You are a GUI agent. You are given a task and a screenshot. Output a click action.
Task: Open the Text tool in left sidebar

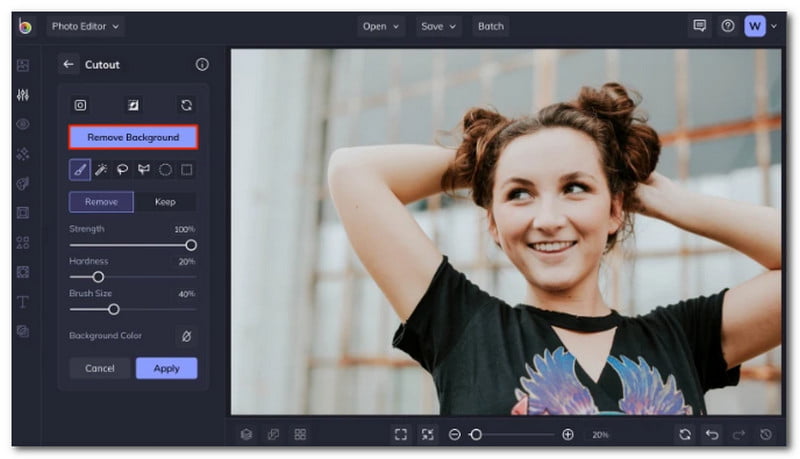tap(23, 301)
